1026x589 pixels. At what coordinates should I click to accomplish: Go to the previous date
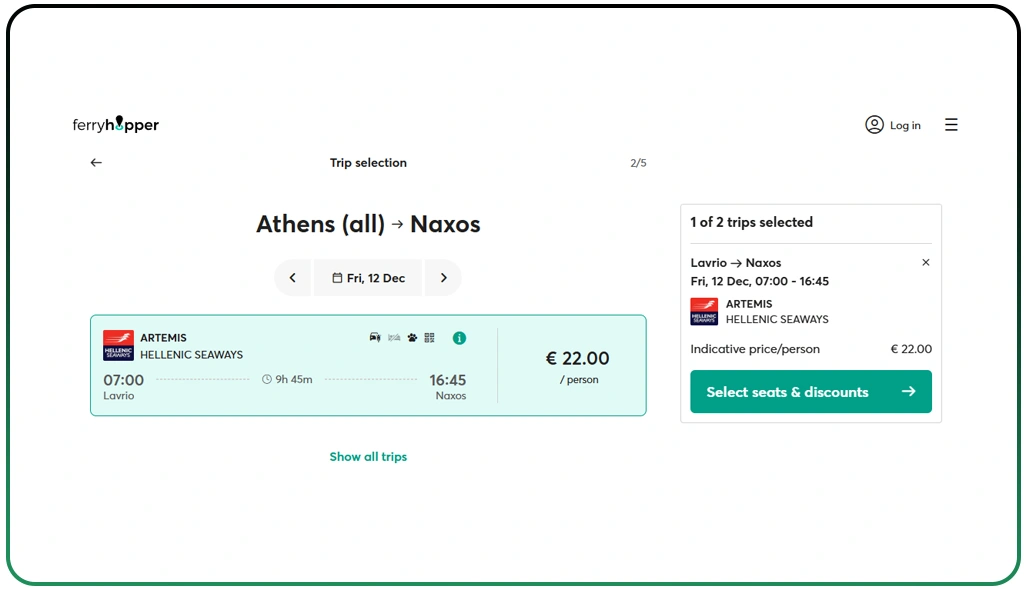pos(292,278)
